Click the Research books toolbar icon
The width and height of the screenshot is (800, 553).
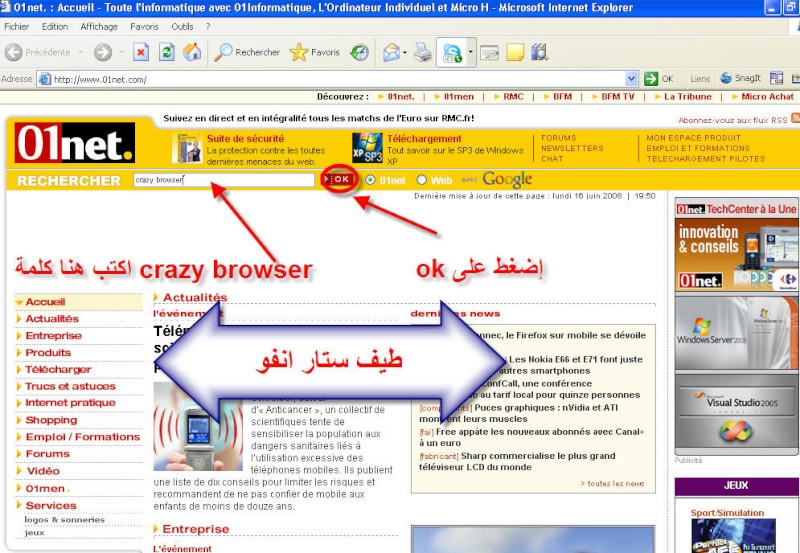[x=539, y=52]
